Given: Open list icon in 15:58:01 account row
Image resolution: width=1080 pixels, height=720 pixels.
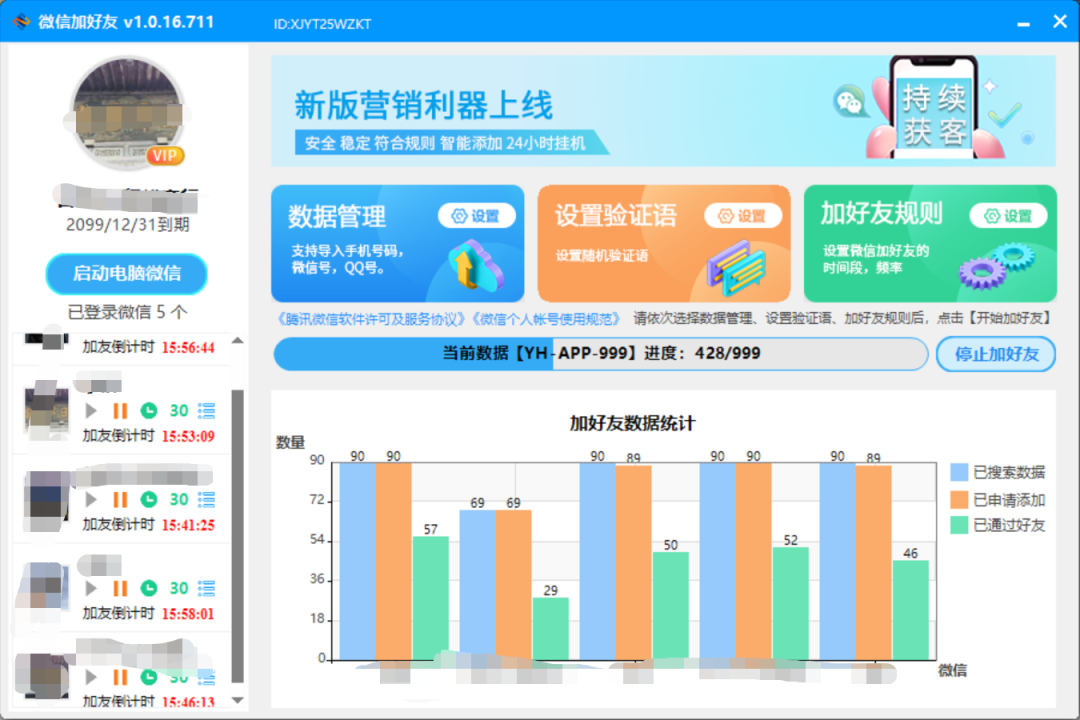Looking at the screenshot, I should tap(207, 588).
